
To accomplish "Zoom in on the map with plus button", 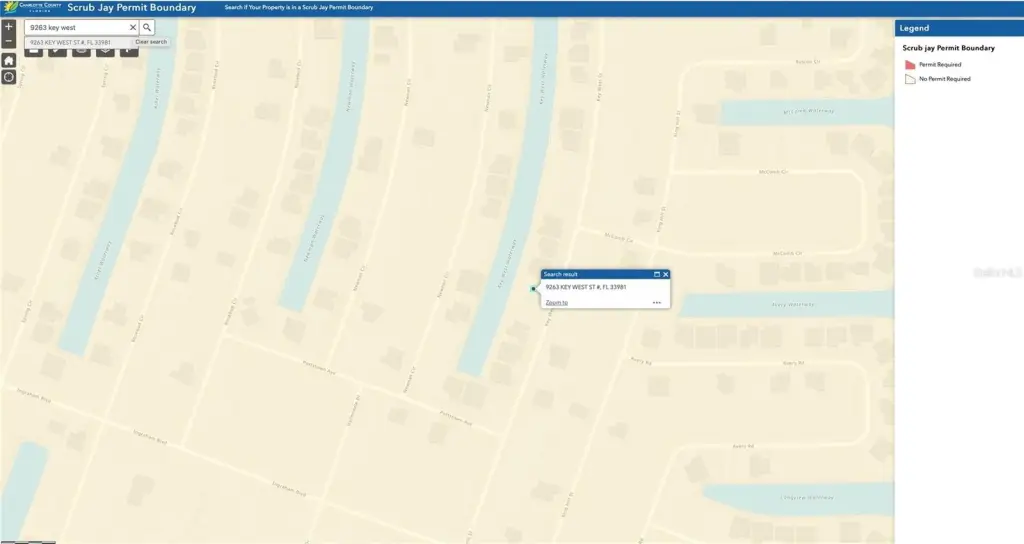I will [9, 27].
